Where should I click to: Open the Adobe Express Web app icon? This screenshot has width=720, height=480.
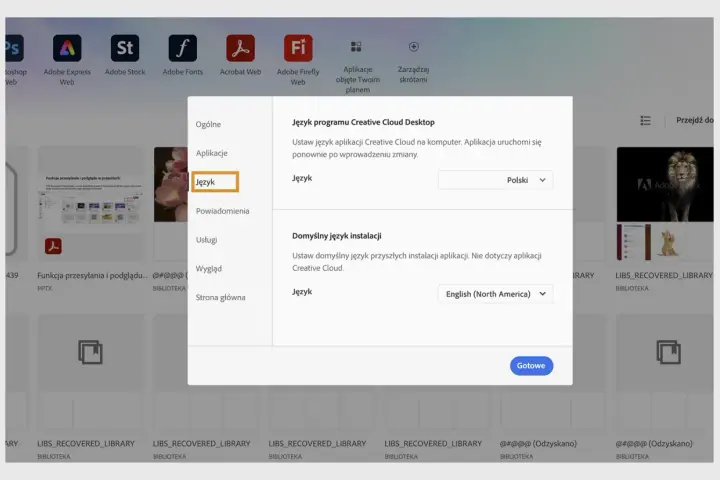tap(67, 48)
